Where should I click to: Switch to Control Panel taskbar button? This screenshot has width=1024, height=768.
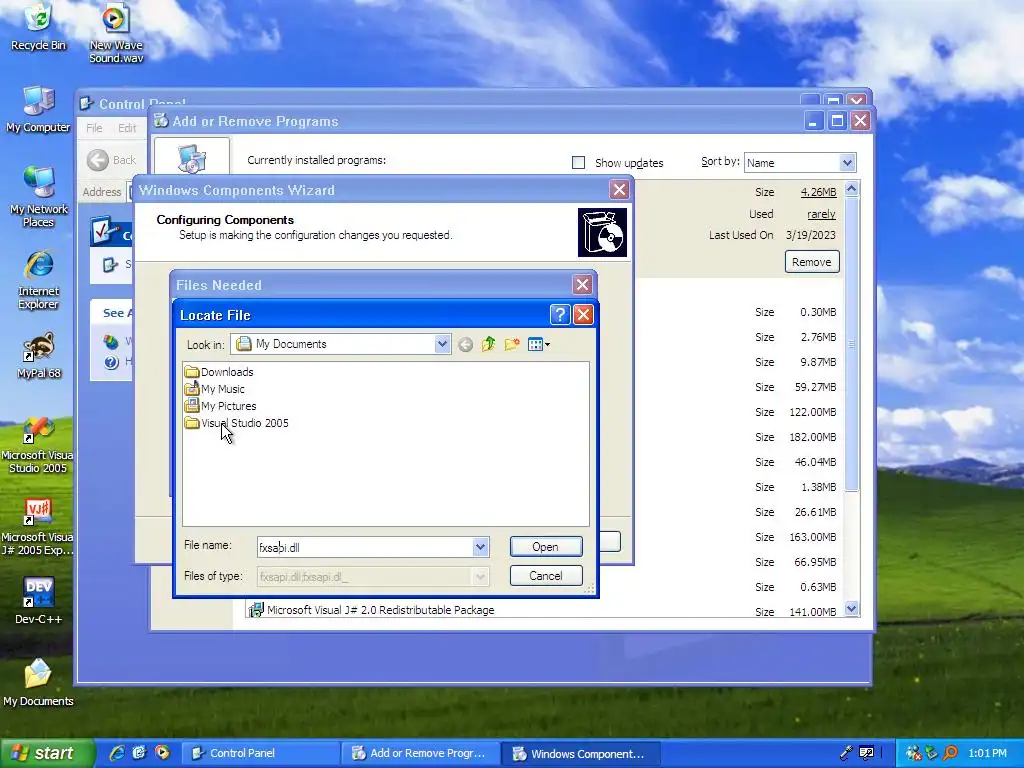coord(260,753)
